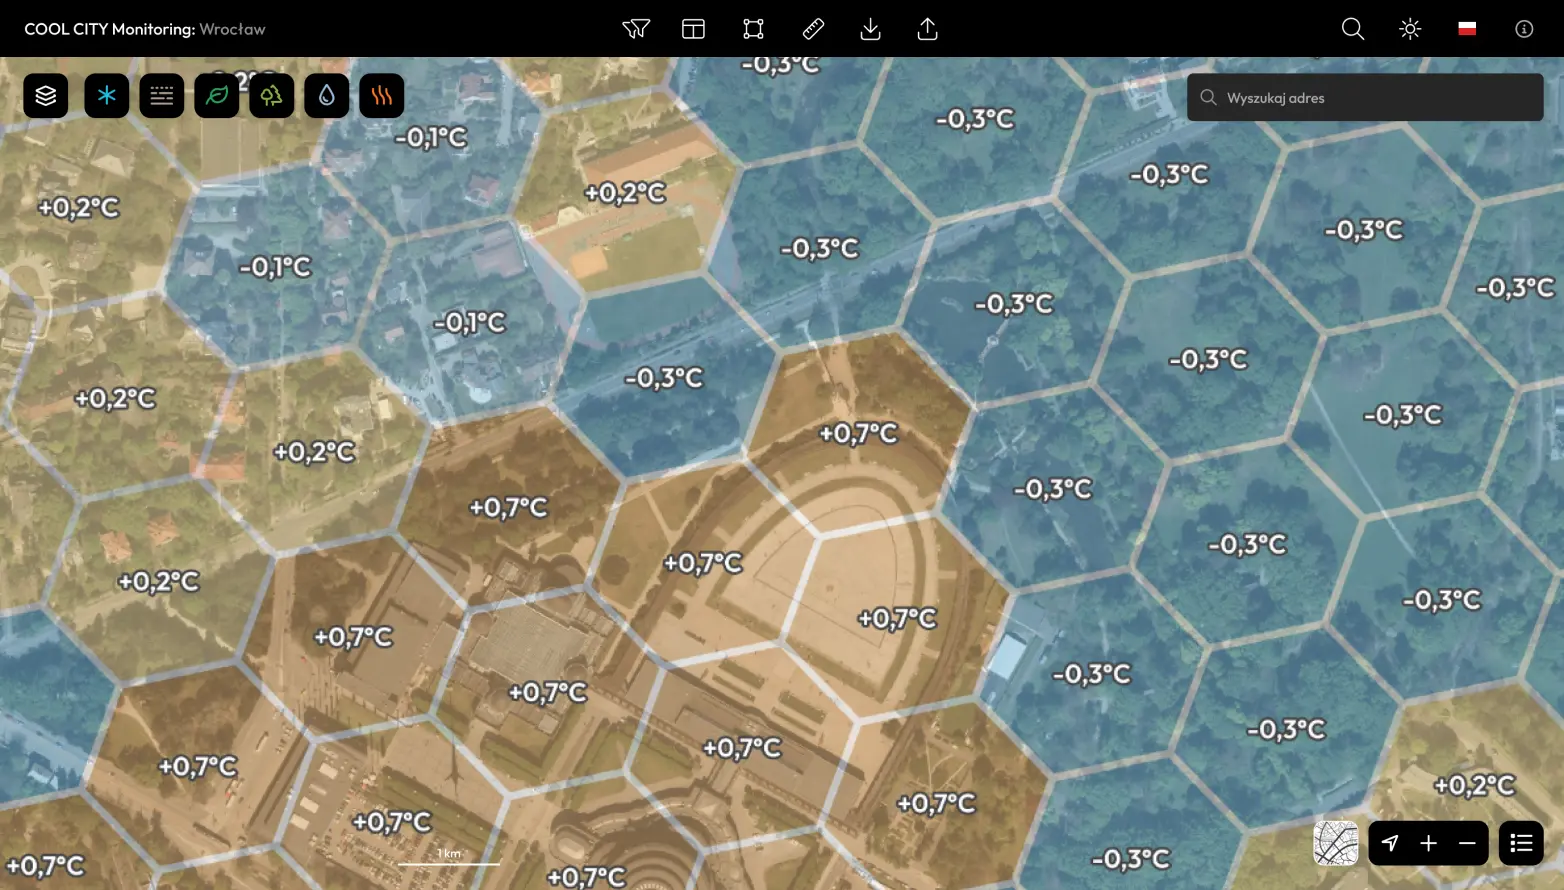Toggle the water drop layer
Image resolution: width=1564 pixels, height=890 pixels.
[327, 96]
